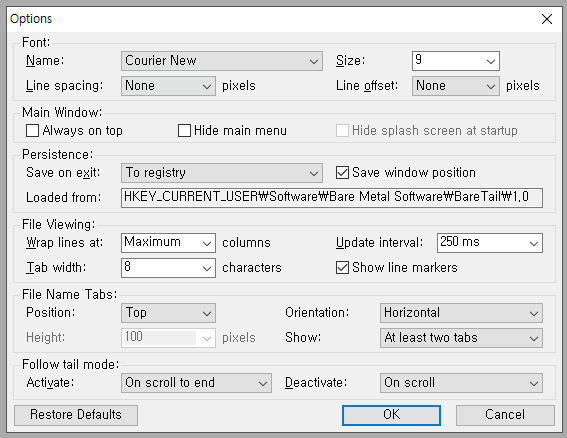Click the Cancel button
Image resolution: width=567 pixels, height=438 pixels.
pyautogui.click(x=505, y=415)
